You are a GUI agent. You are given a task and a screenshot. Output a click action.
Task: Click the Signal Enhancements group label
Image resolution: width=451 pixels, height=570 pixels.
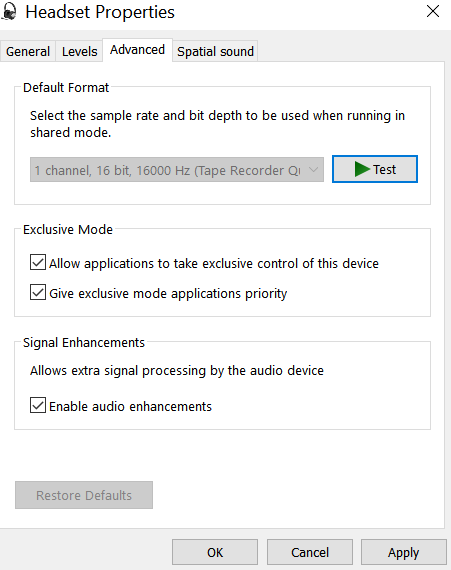click(x=84, y=342)
